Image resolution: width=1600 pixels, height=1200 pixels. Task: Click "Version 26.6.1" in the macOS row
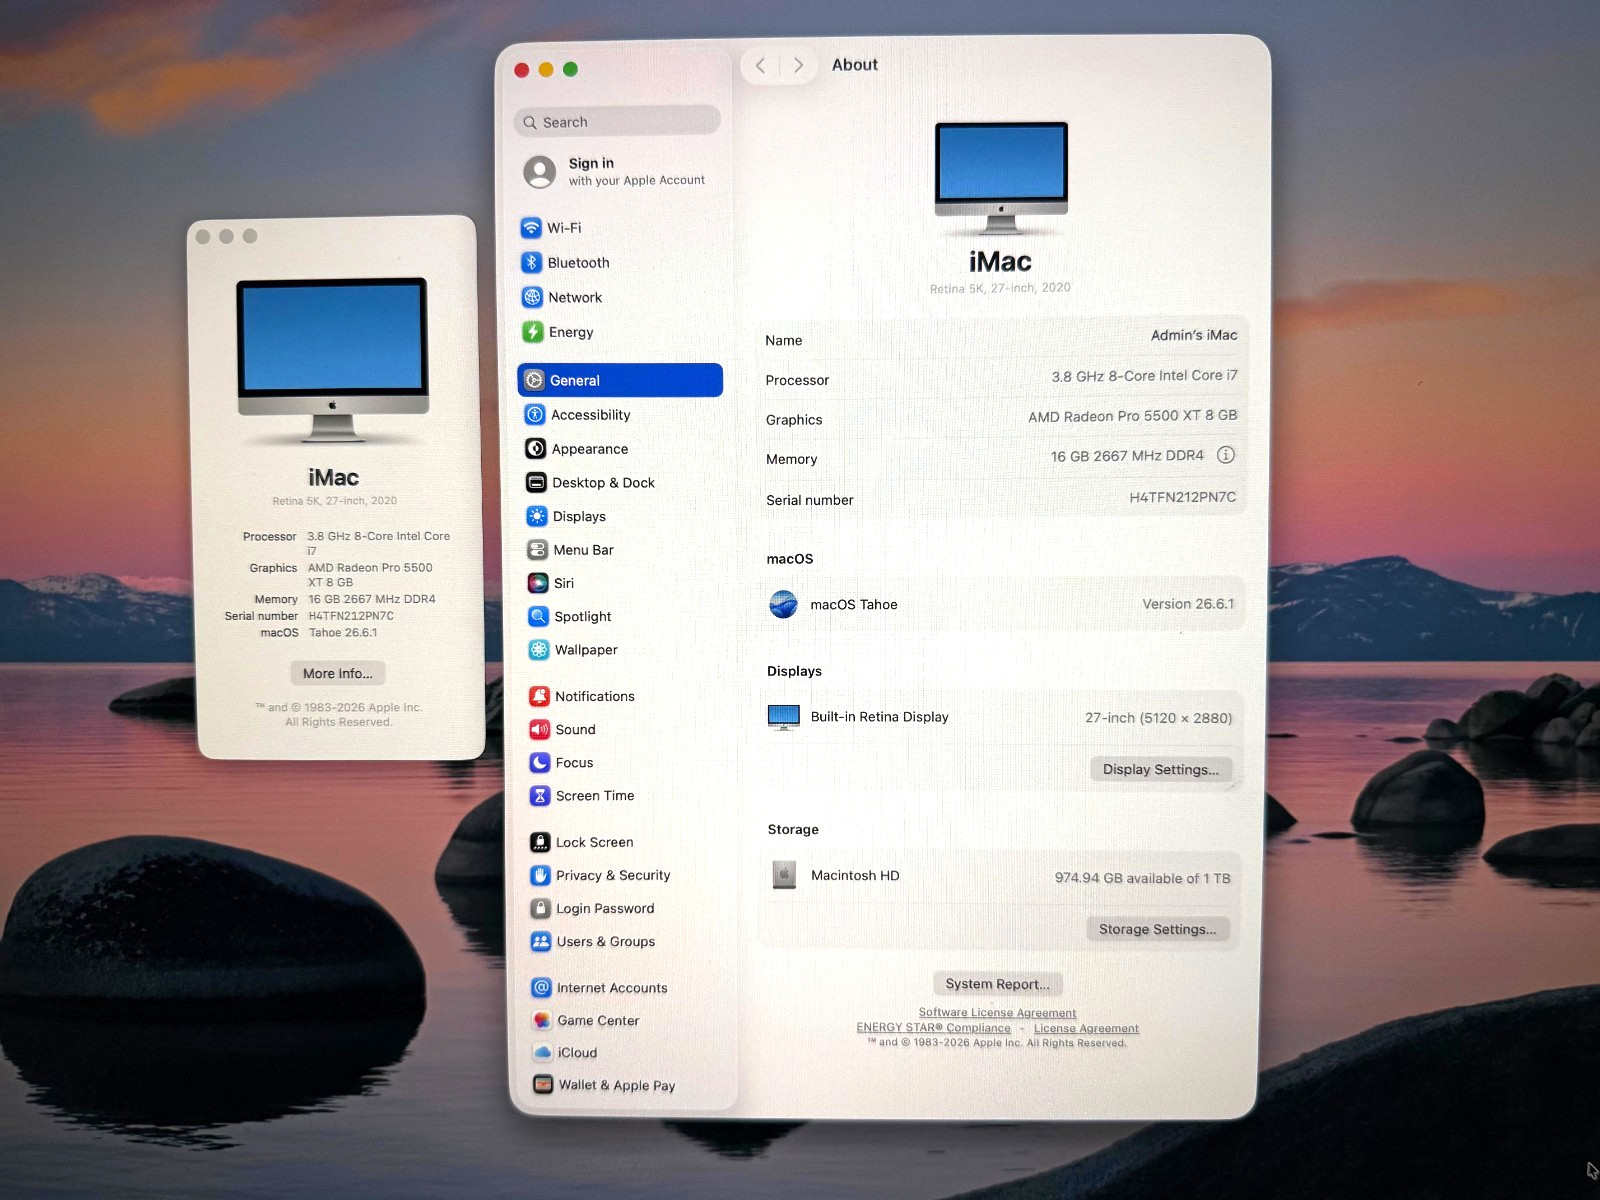pyautogui.click(x=1188, y=604)
